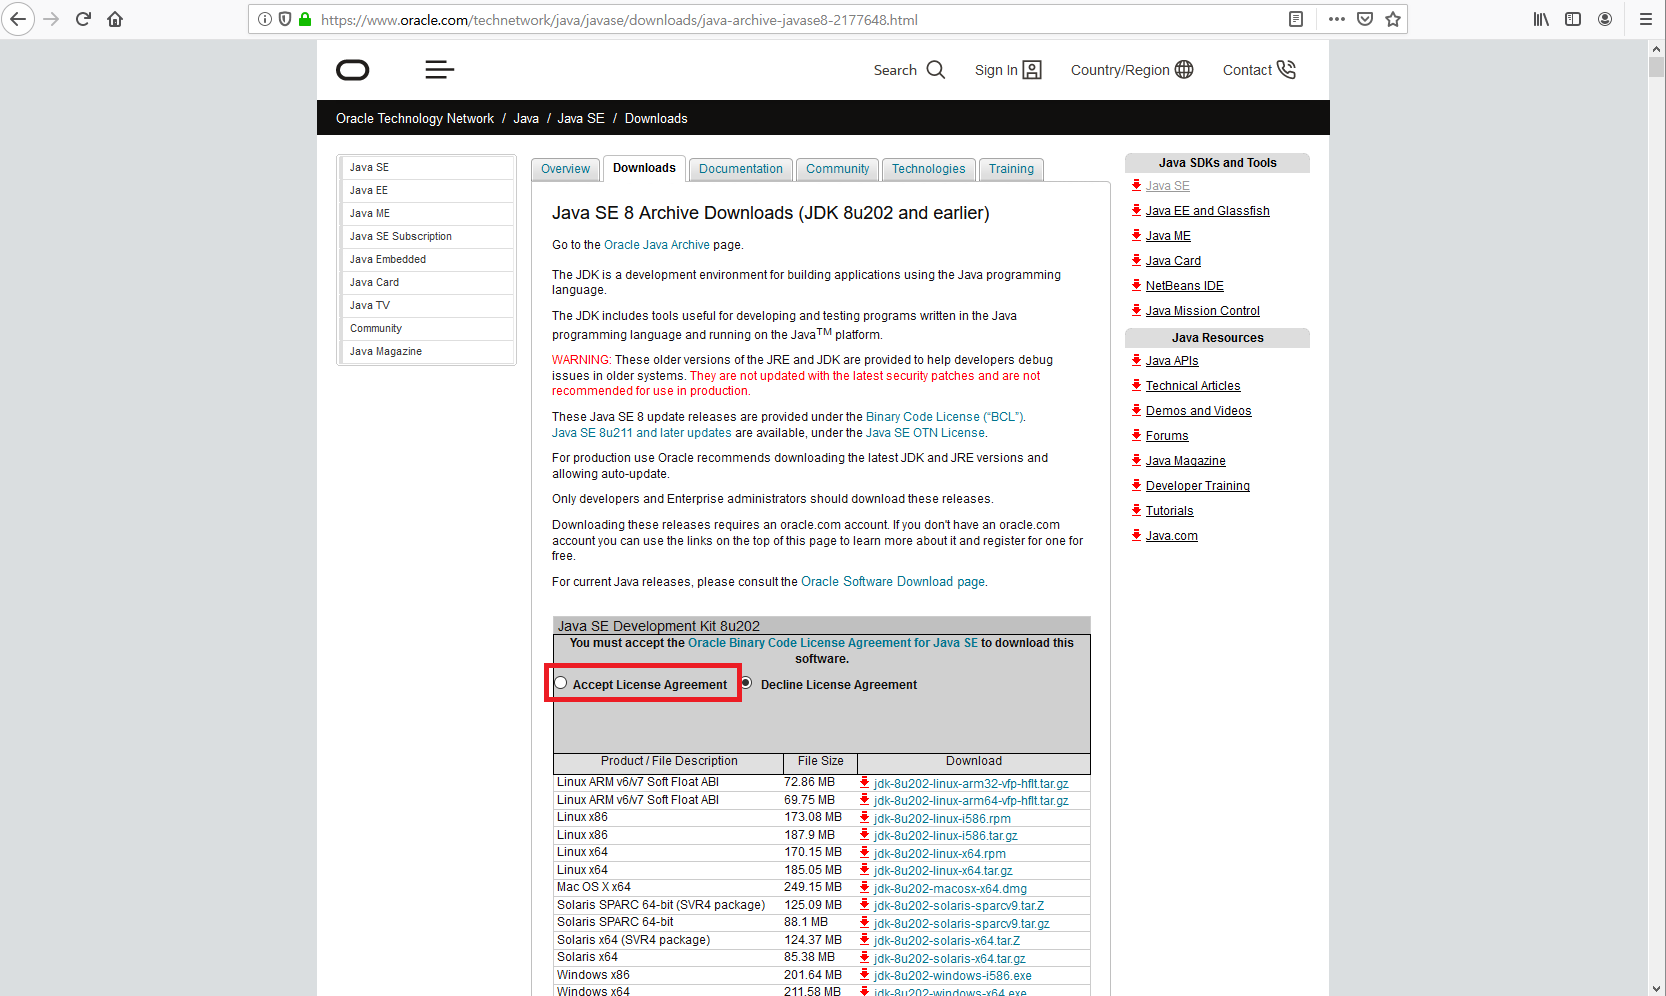
Task: Click the tracking protection shield icon
Action: point(285,19)
